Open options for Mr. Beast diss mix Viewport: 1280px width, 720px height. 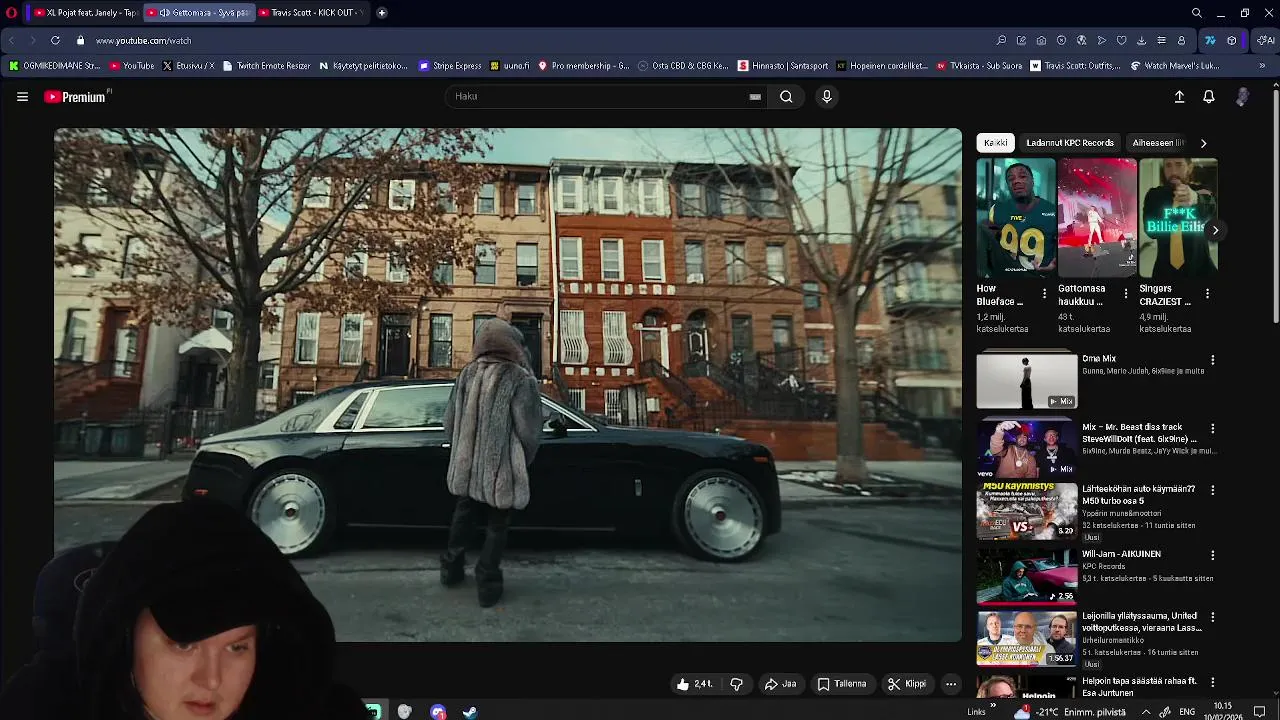(x=1212, y=429)
